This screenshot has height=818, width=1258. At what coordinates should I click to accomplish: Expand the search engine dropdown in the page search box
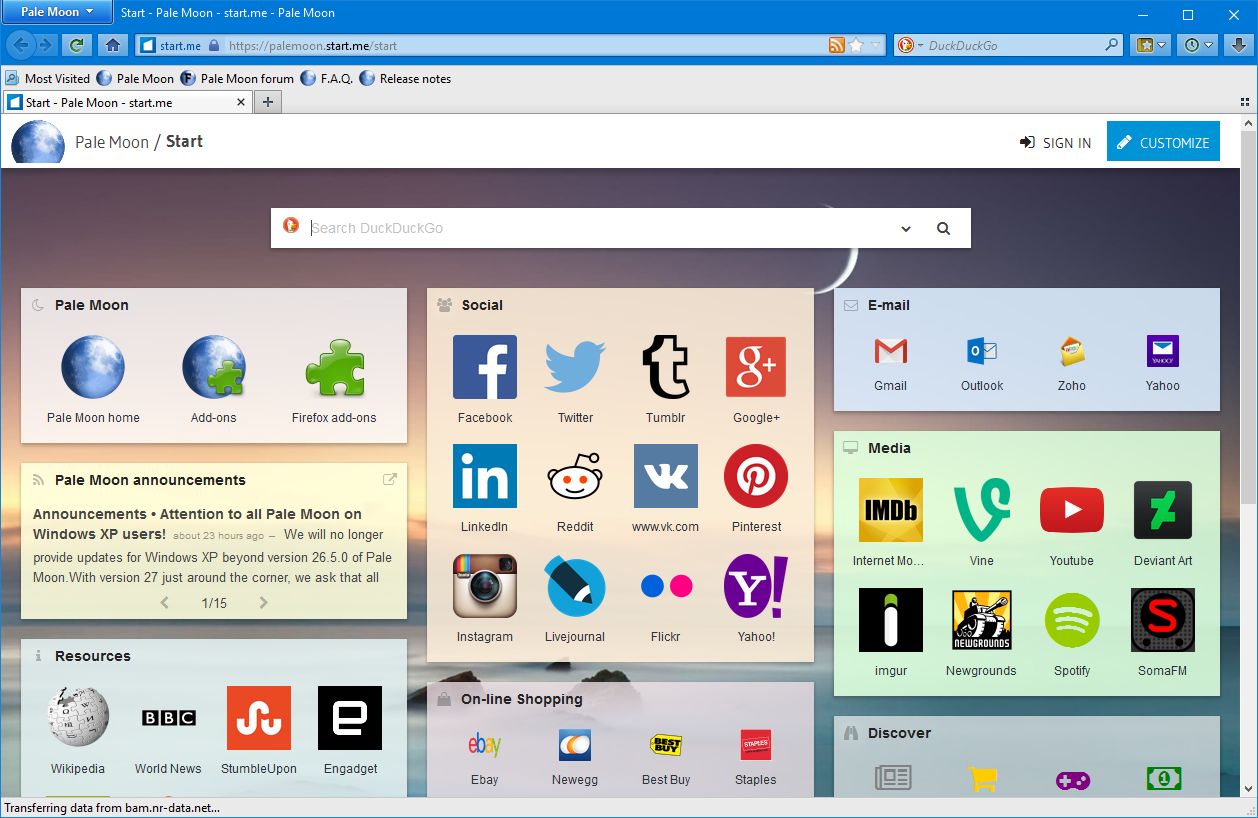coord(906,229)
